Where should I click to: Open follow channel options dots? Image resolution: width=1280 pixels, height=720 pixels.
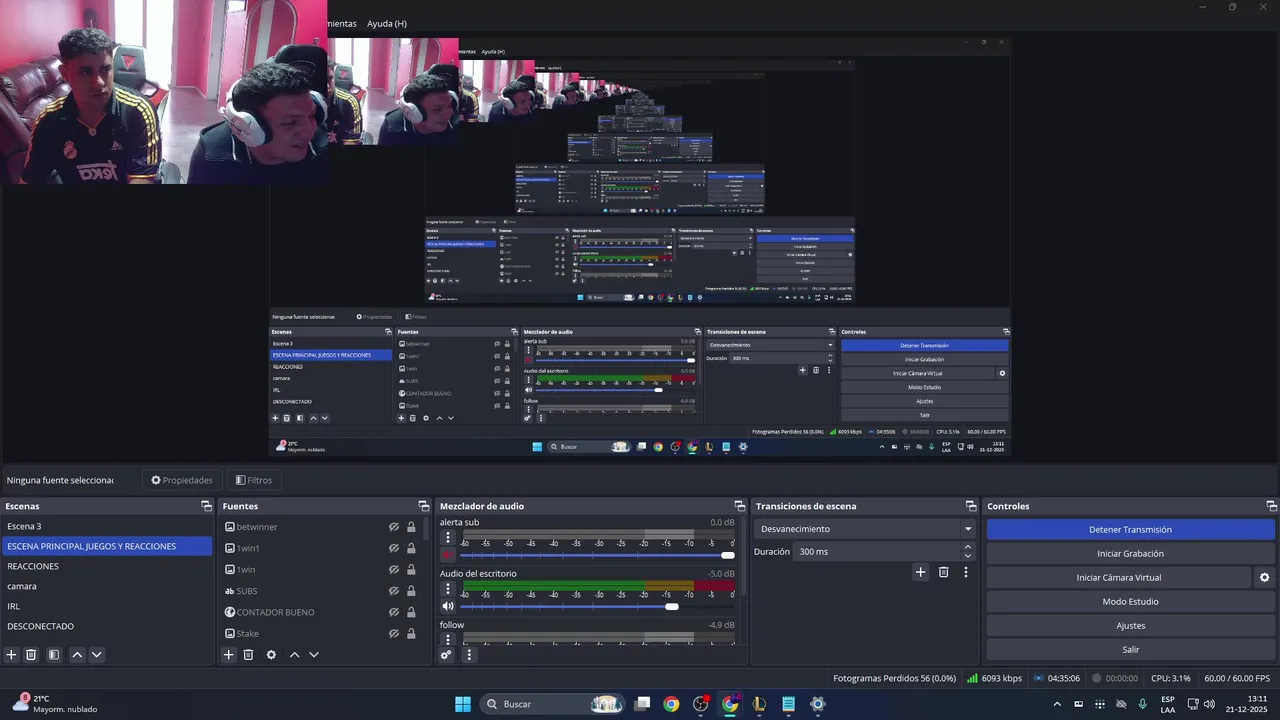click(448, 639)
